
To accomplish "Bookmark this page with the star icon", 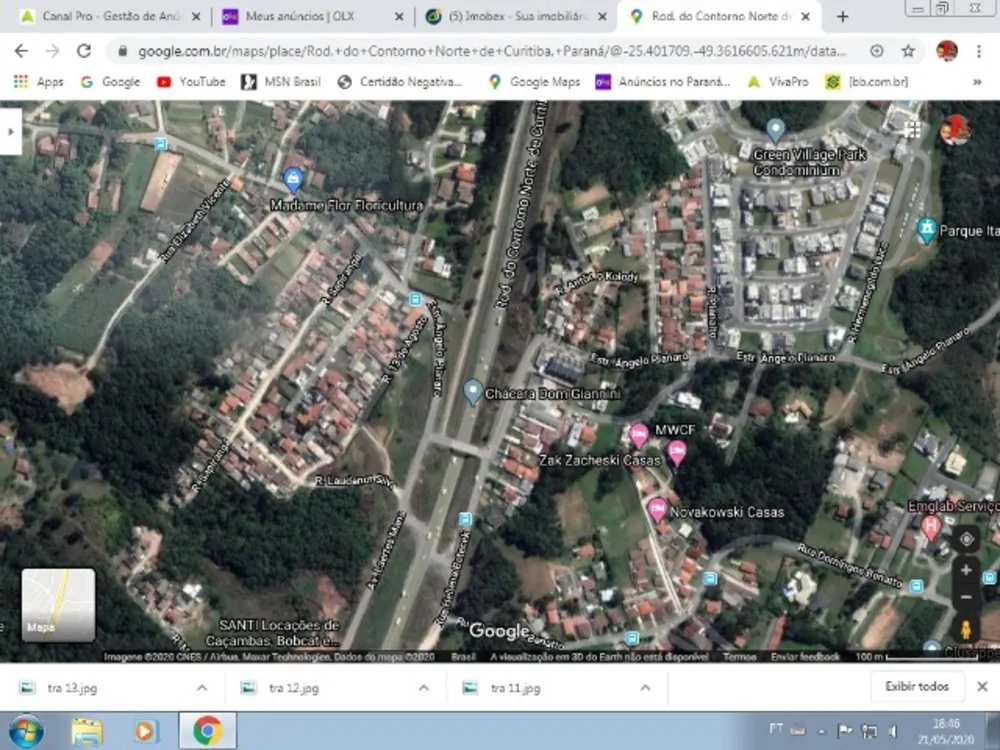I will point(908,51).
